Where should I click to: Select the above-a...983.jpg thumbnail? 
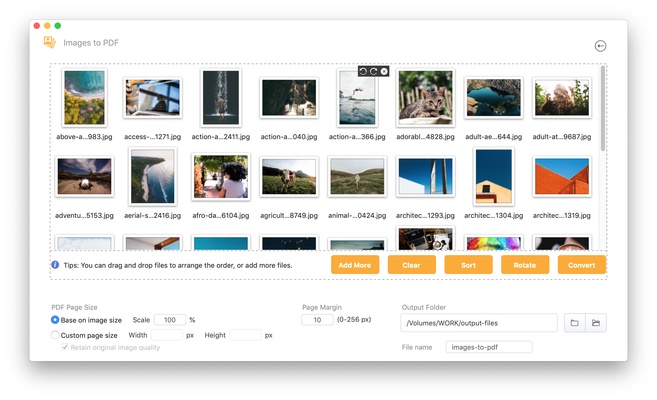[x=84, y=98]
